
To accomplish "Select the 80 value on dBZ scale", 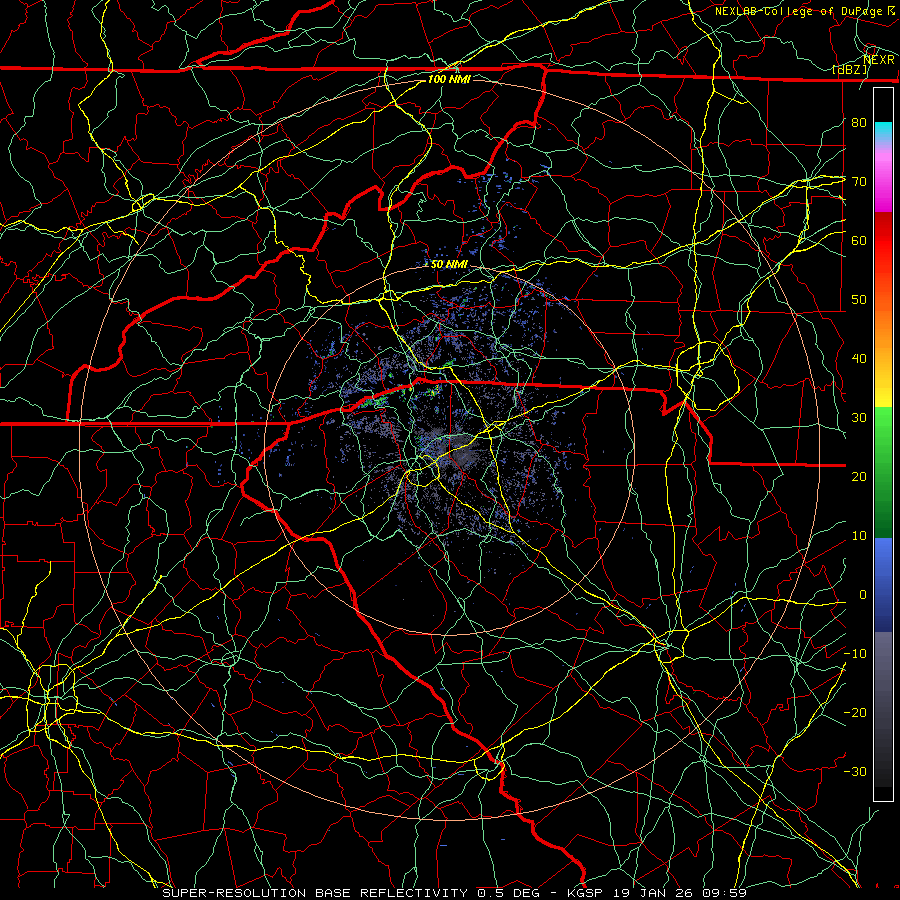I will point(859,122).
